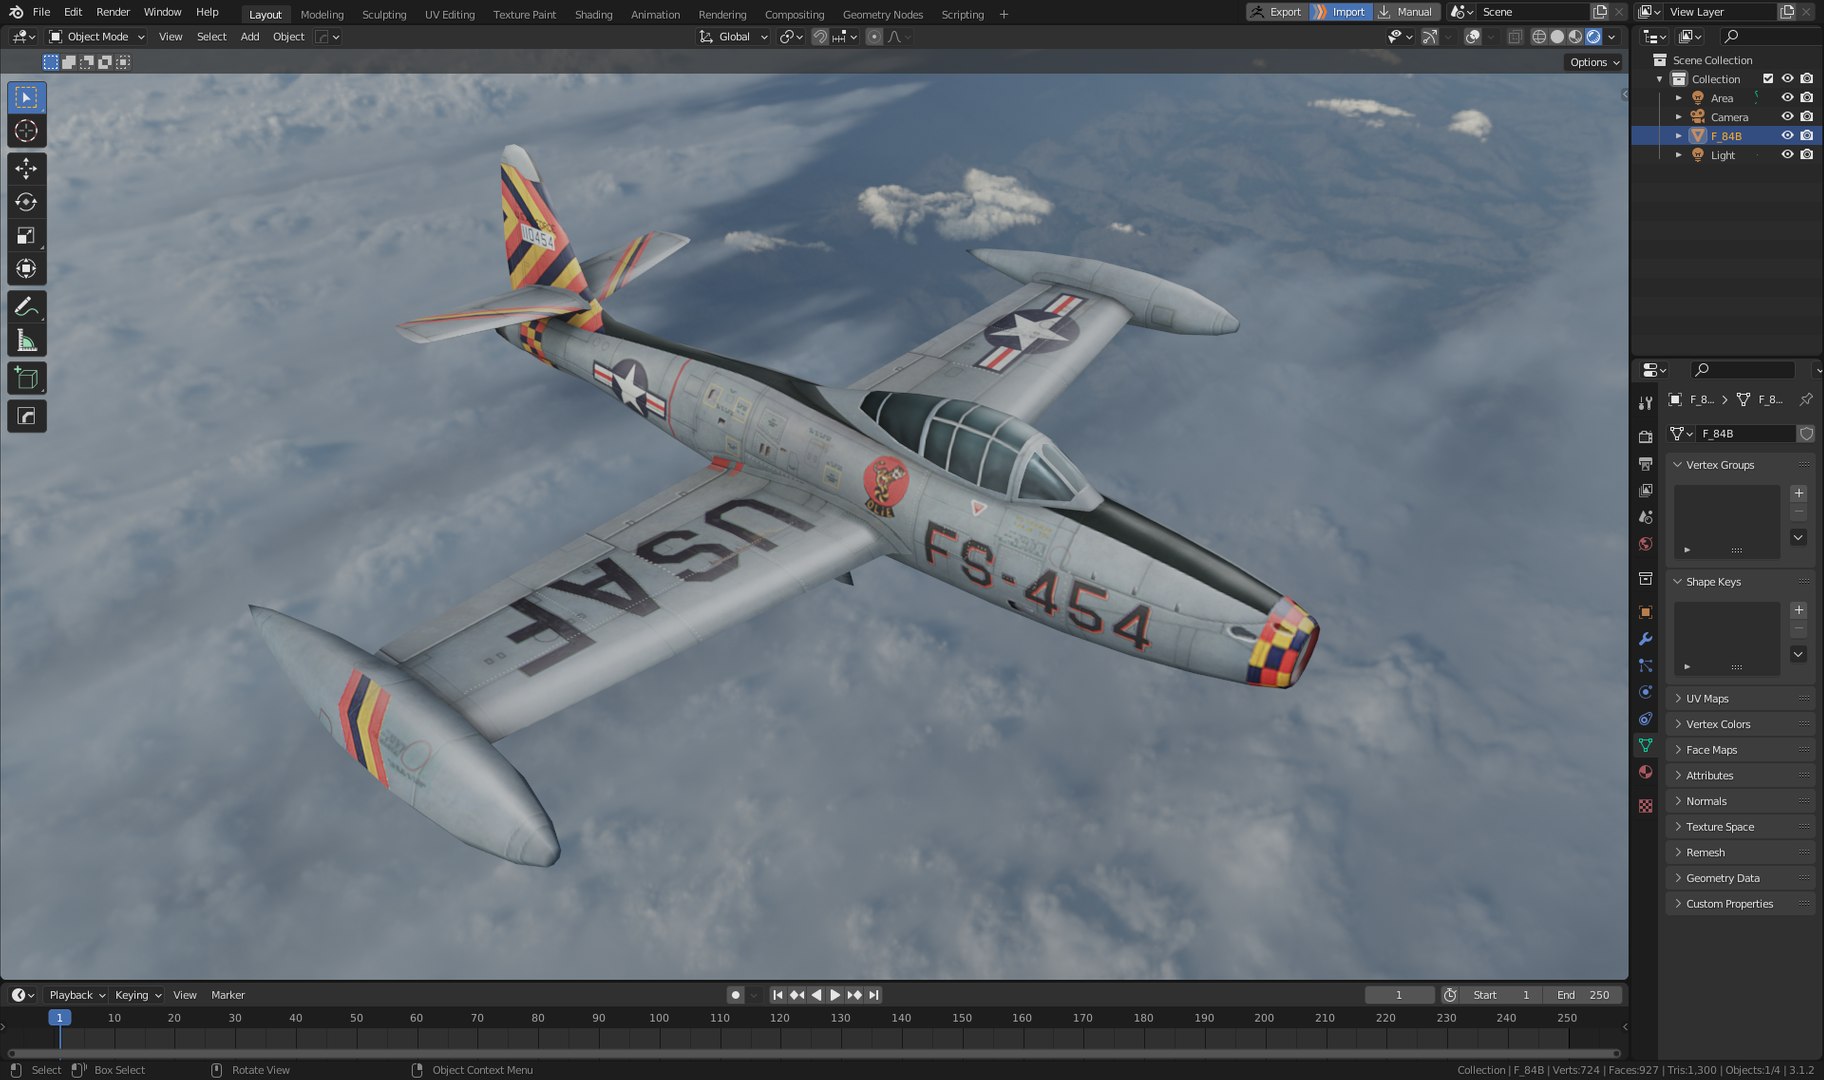Switch to the UV Editing workspace tab
The image size is (1824, 1080).
[x=449, y=14]
